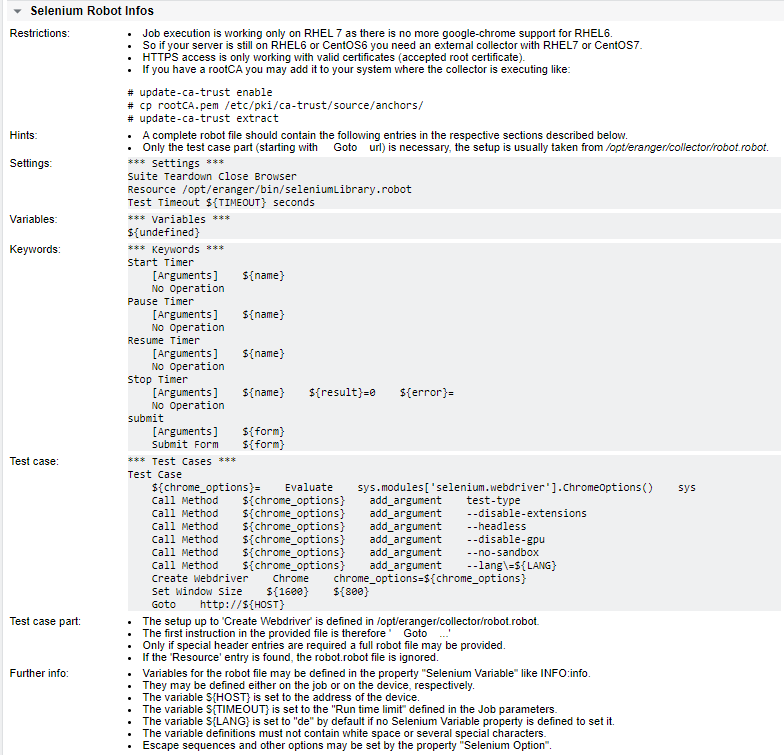Screen dimensions: 784x755
Task: Click the '${chrome_options}= Evaluate' line
Action: click(x=424, y=488)
